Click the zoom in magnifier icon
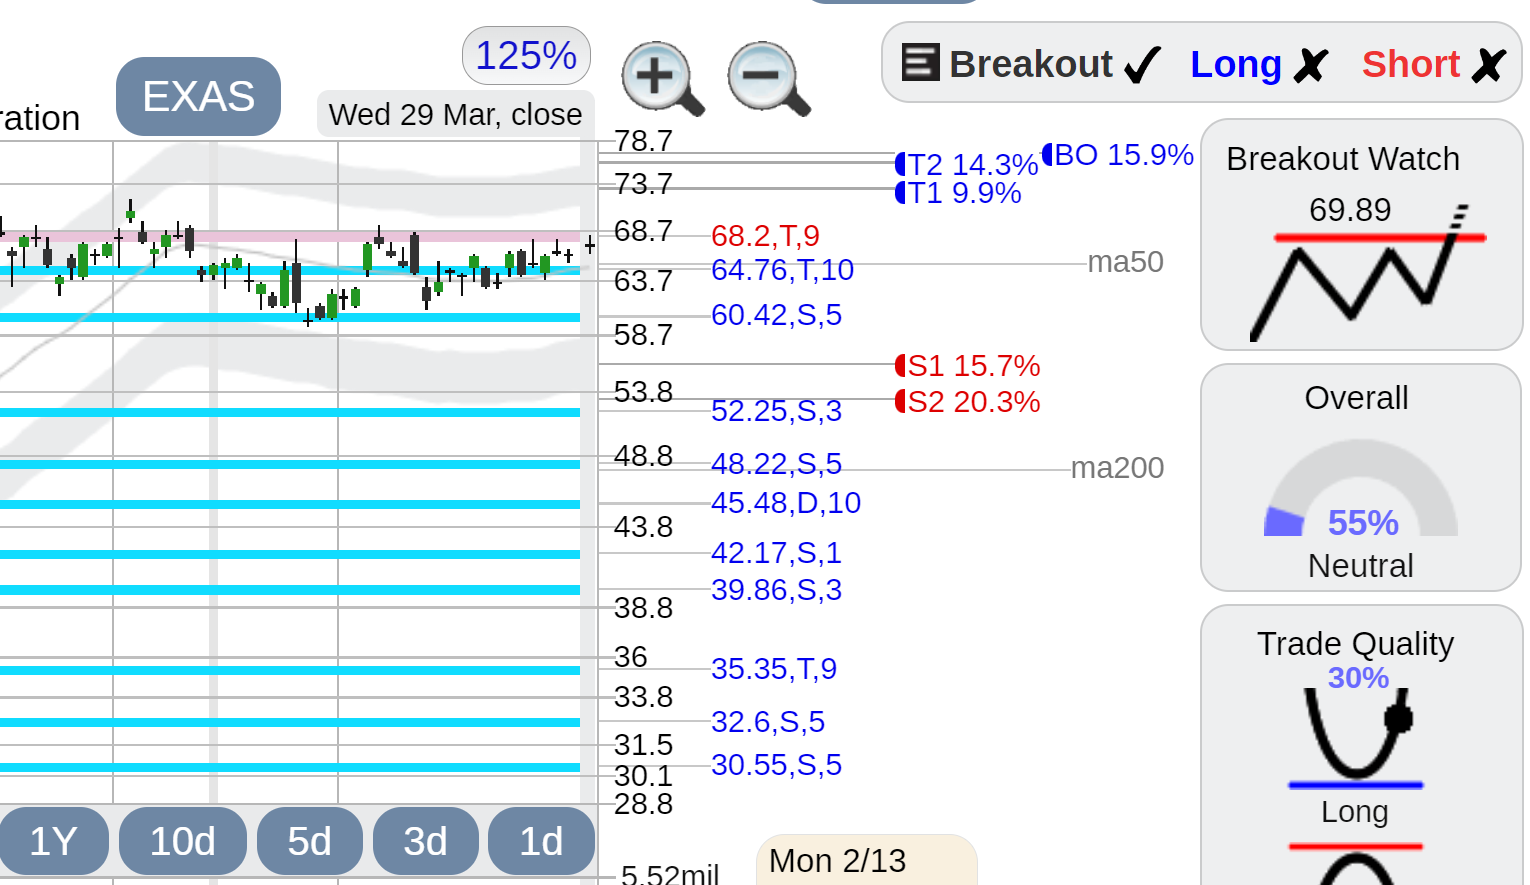The width and height of the screenshot is (1530, 885). (662, 79)
